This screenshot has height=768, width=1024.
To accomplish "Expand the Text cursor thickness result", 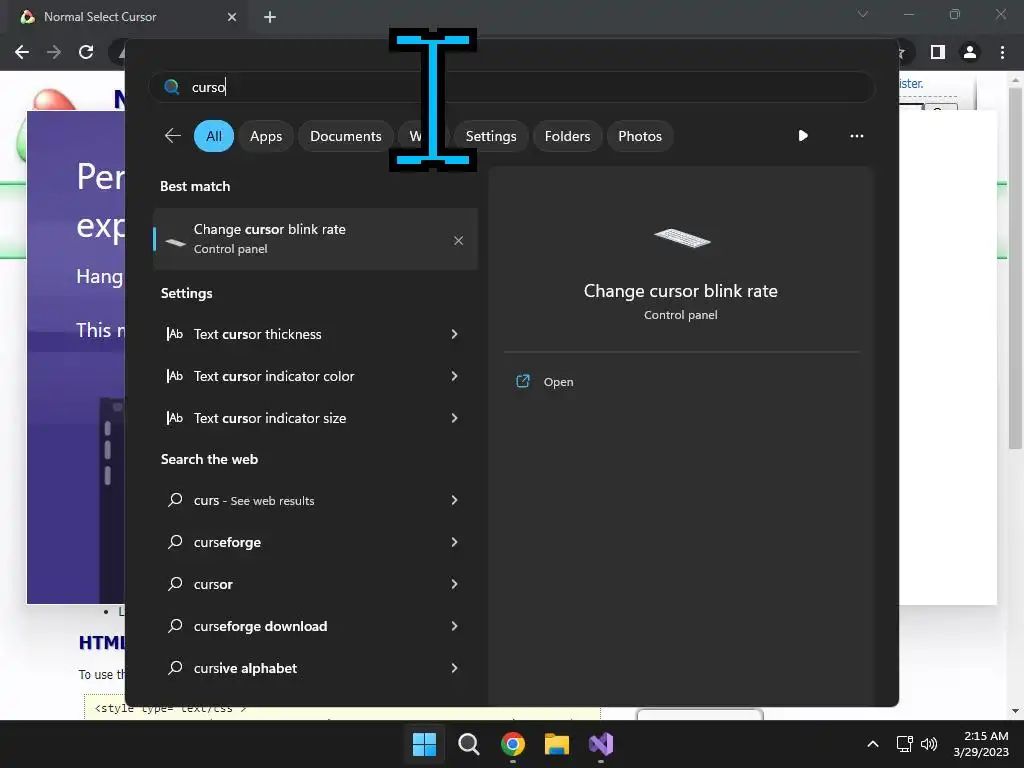I will pos(455,334).
